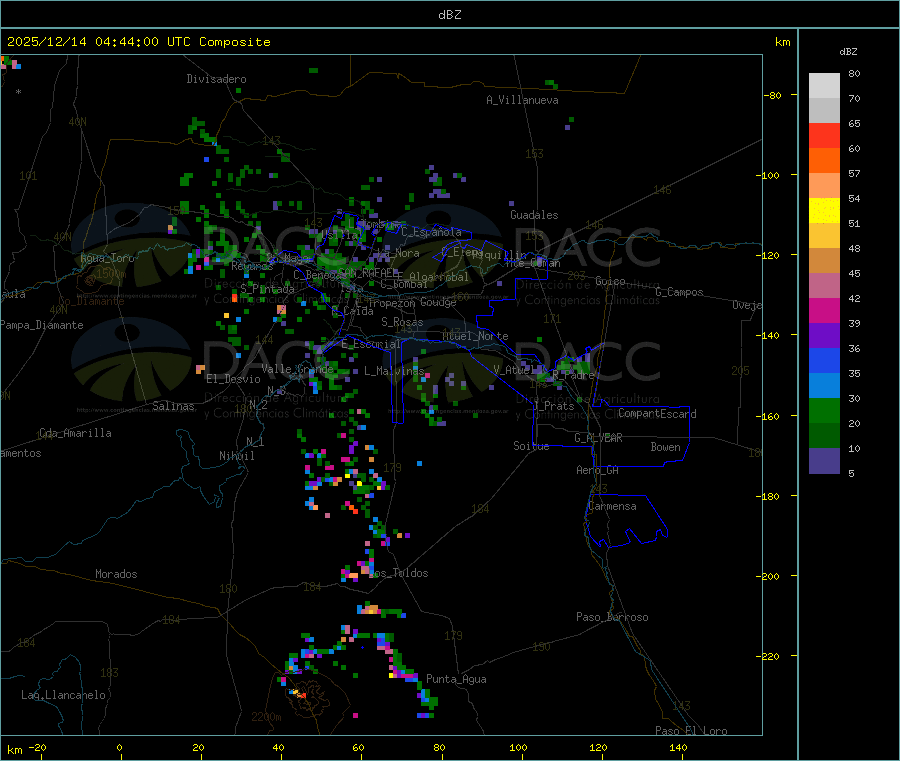Click the El_Desvio map label
900x761 pixels.
tap(233, 379)
